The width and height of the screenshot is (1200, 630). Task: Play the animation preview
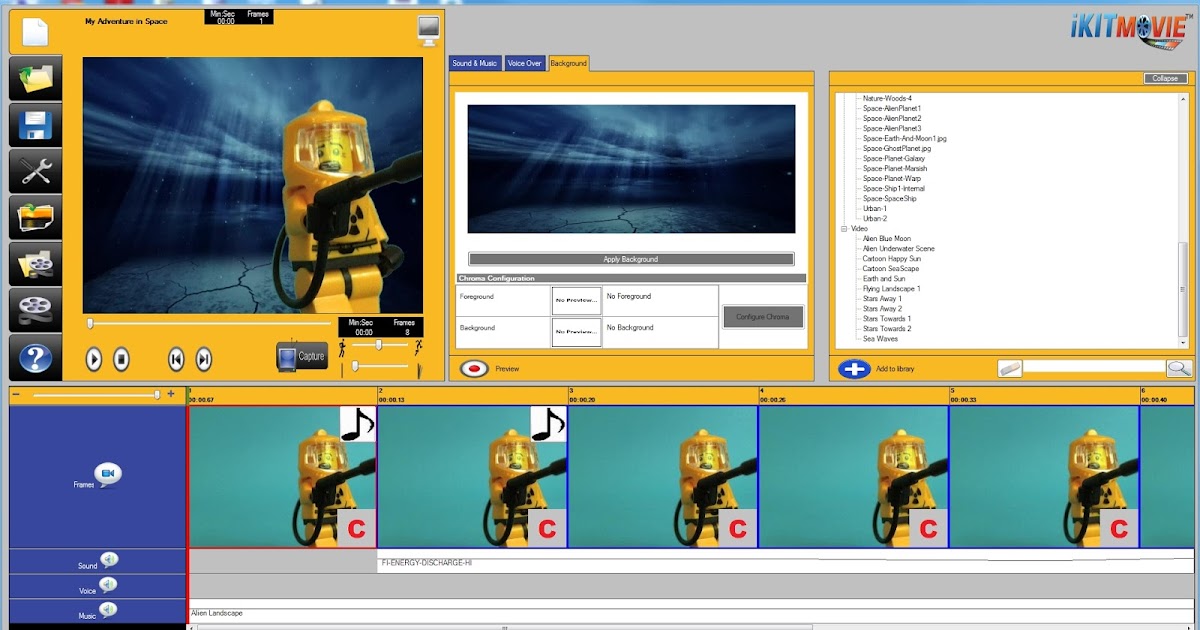[94, 359]
